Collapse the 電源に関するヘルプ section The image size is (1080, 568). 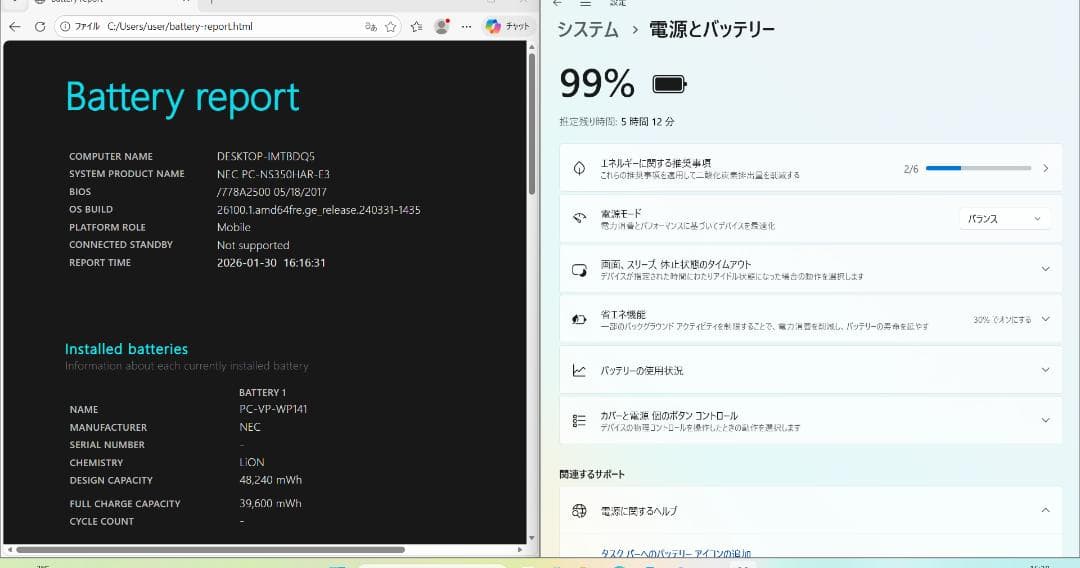1045,510
